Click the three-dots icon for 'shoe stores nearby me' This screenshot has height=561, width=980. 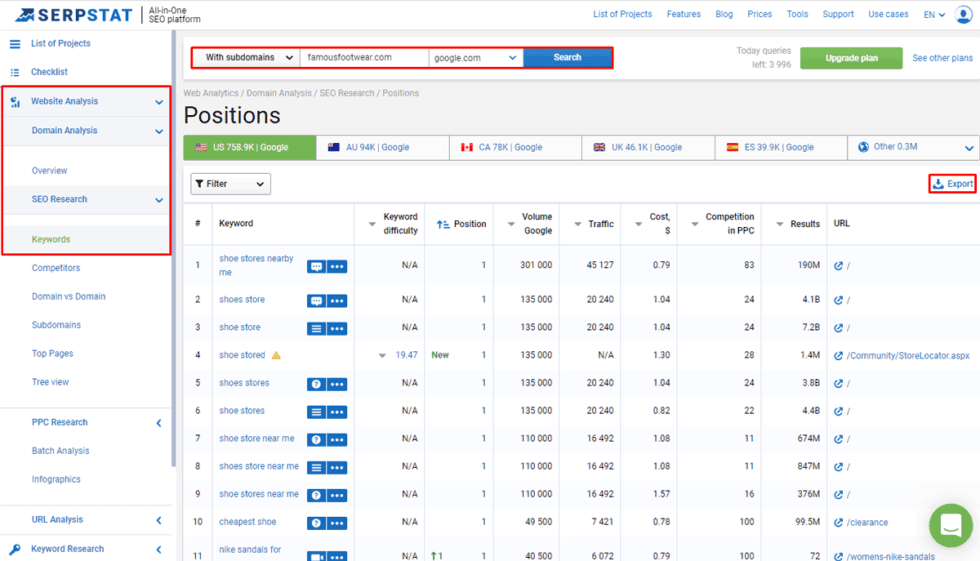tap(337, 266)
